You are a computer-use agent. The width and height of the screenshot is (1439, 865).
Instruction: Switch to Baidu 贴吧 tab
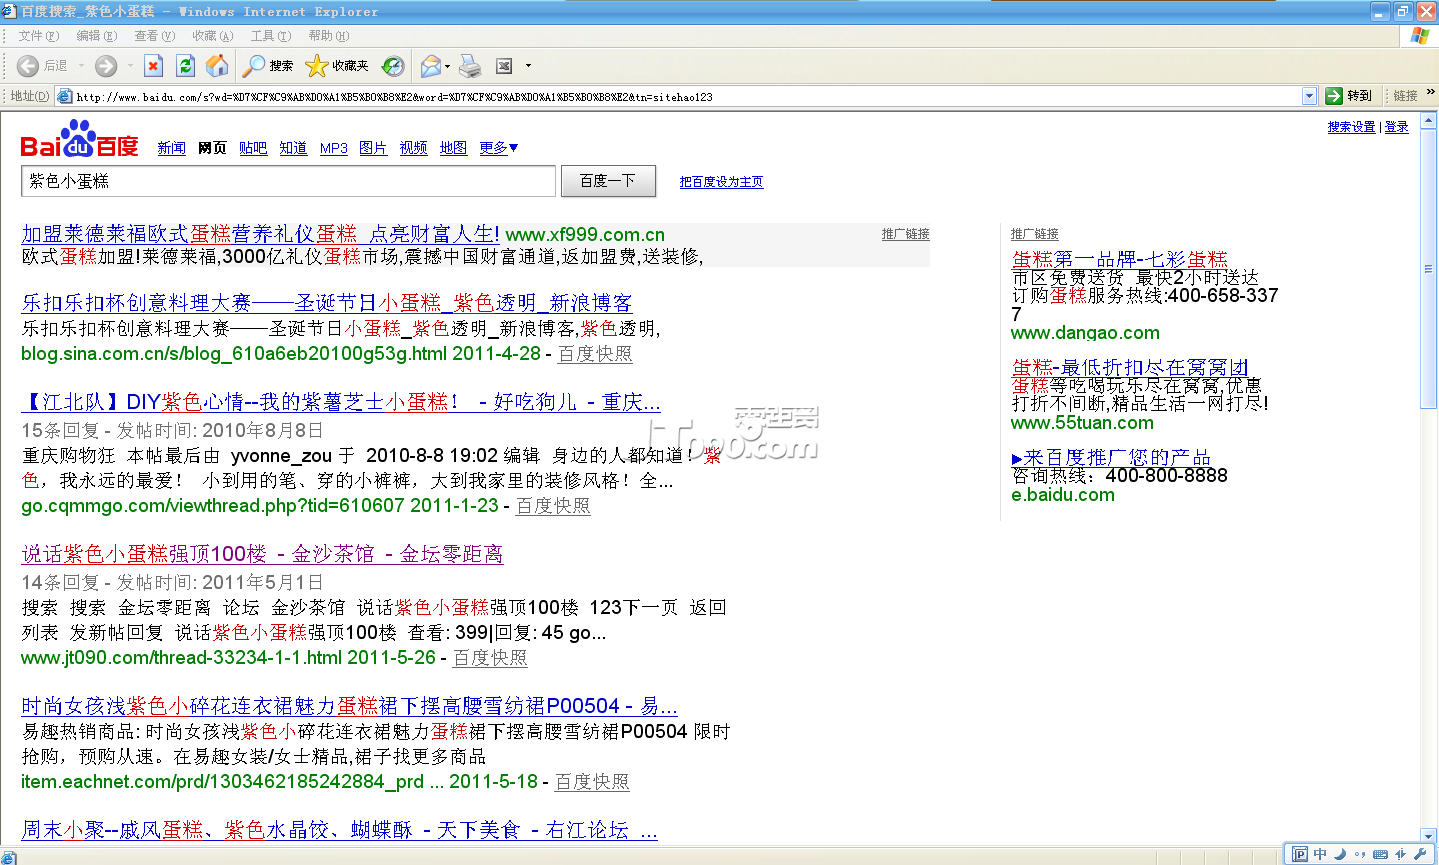[253, 148]
